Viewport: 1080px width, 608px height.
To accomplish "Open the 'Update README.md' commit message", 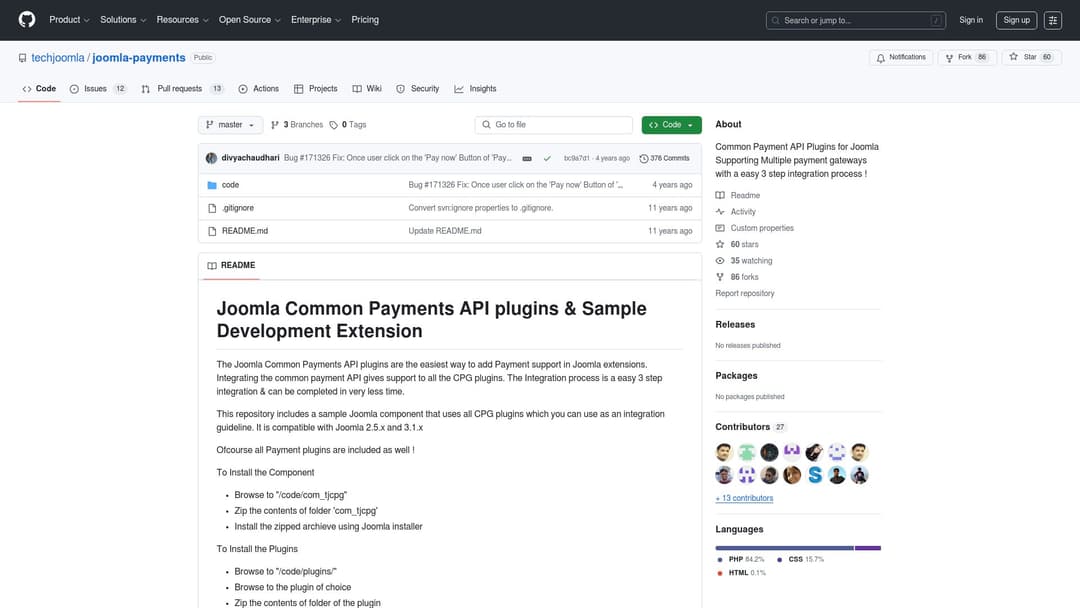I will tap(445, 231).
